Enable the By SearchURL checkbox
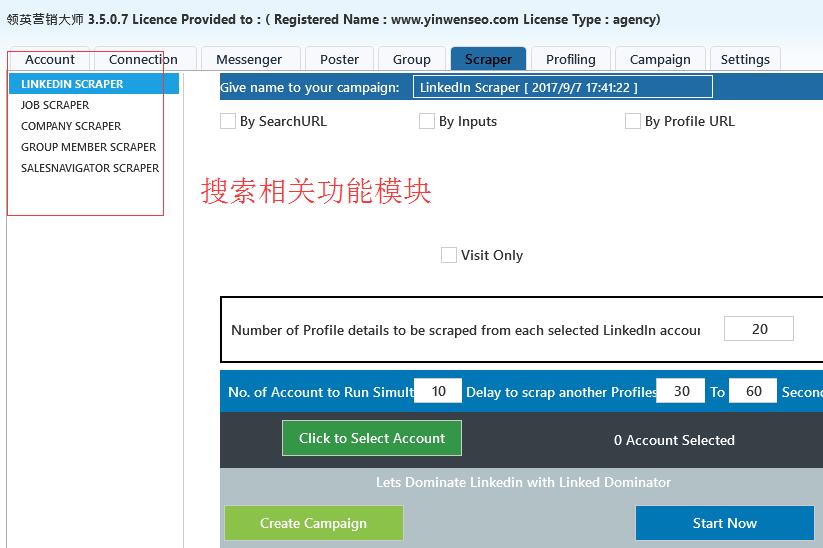This screenshot has height=548, width=823. tap(228, 121)
